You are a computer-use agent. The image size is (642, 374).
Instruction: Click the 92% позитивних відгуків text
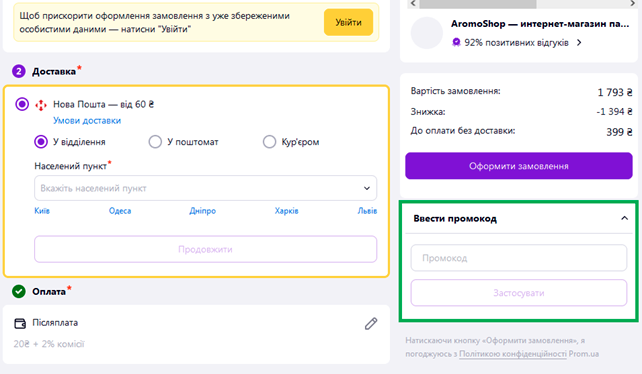click(x=516, y=43)
